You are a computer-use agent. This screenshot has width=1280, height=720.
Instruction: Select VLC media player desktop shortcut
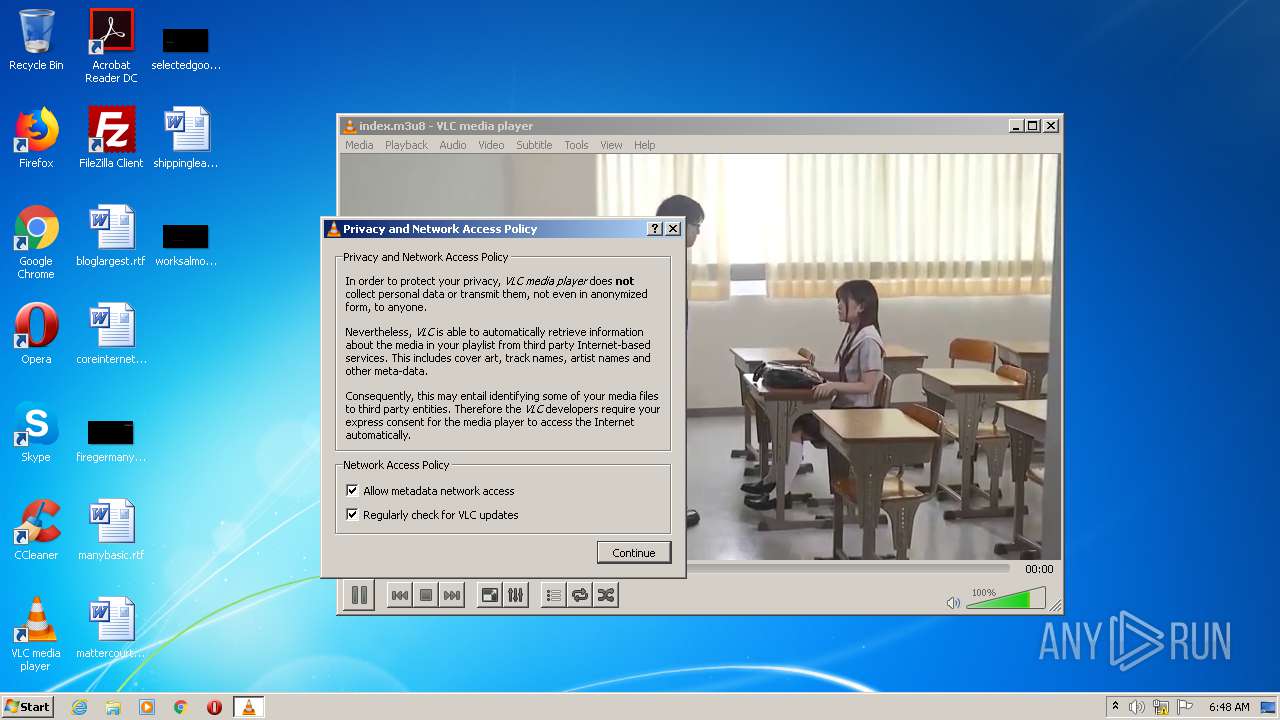36,634
